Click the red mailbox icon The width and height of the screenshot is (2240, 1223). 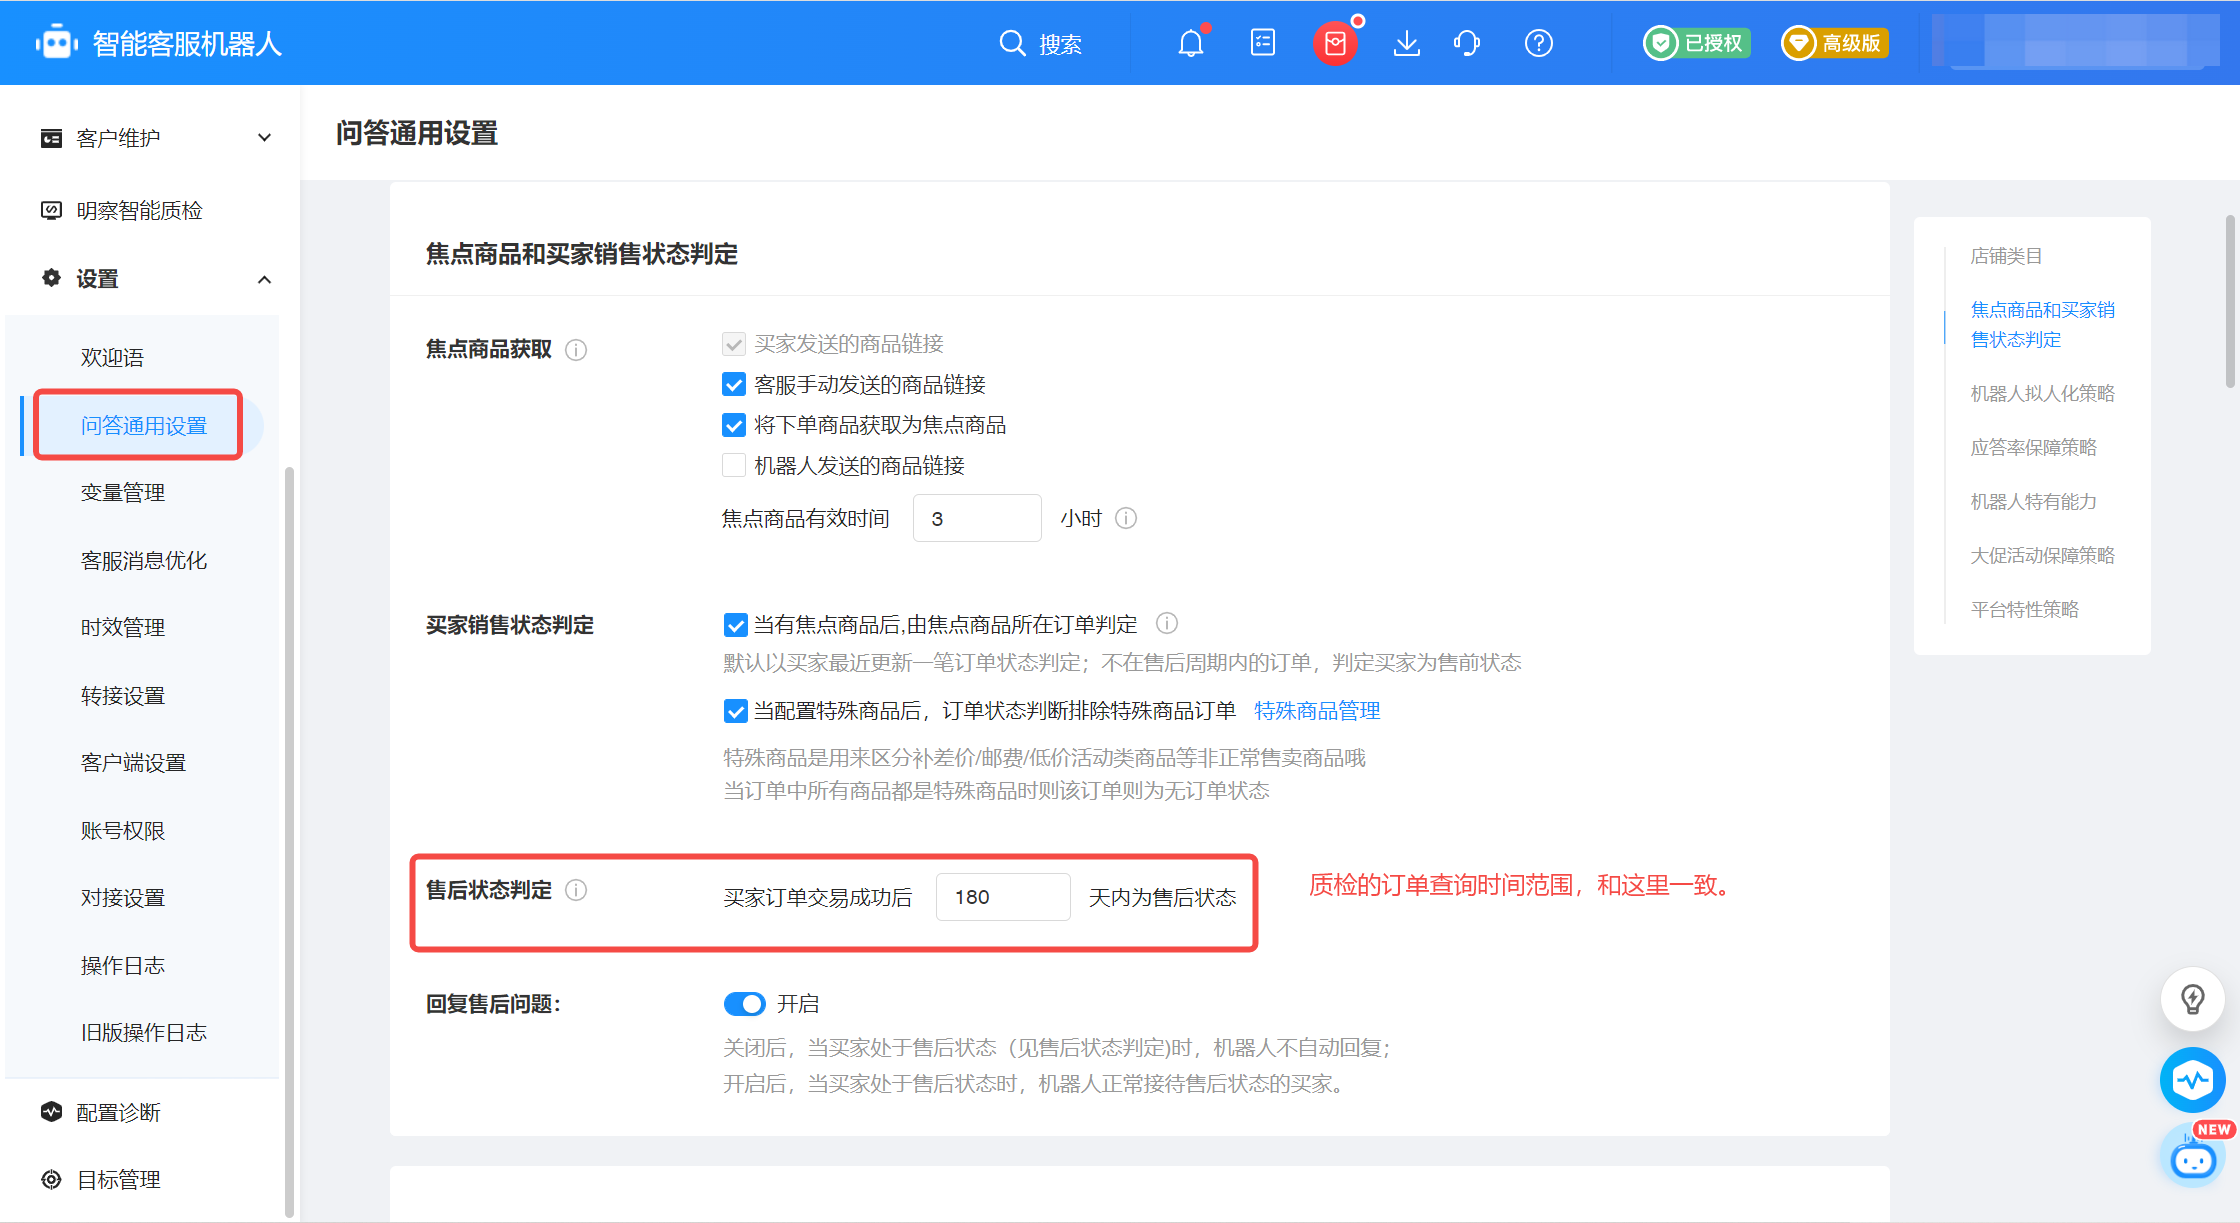pos(1335,43)
